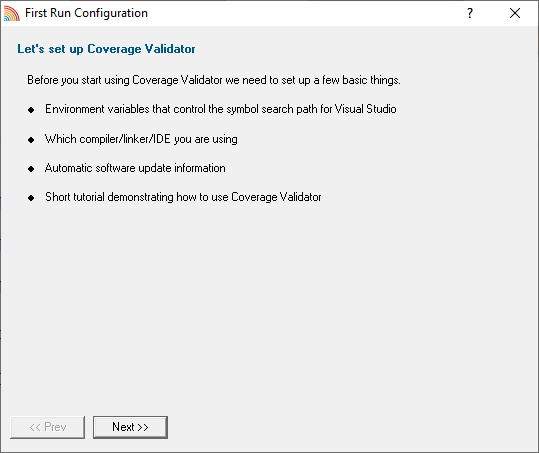This screenshot has width=539, height=453.
Task: Click the Which compiler/linker/IDE you are using line
Action: [x=141, y=139]
